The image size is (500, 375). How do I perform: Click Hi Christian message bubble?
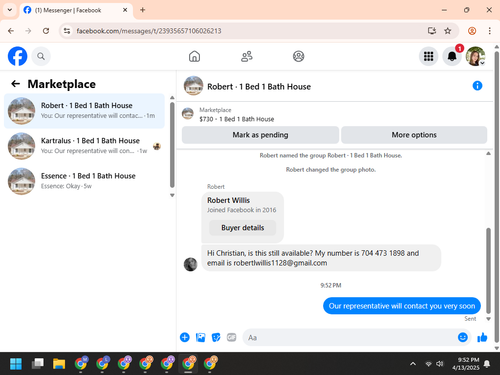point(321,258)
